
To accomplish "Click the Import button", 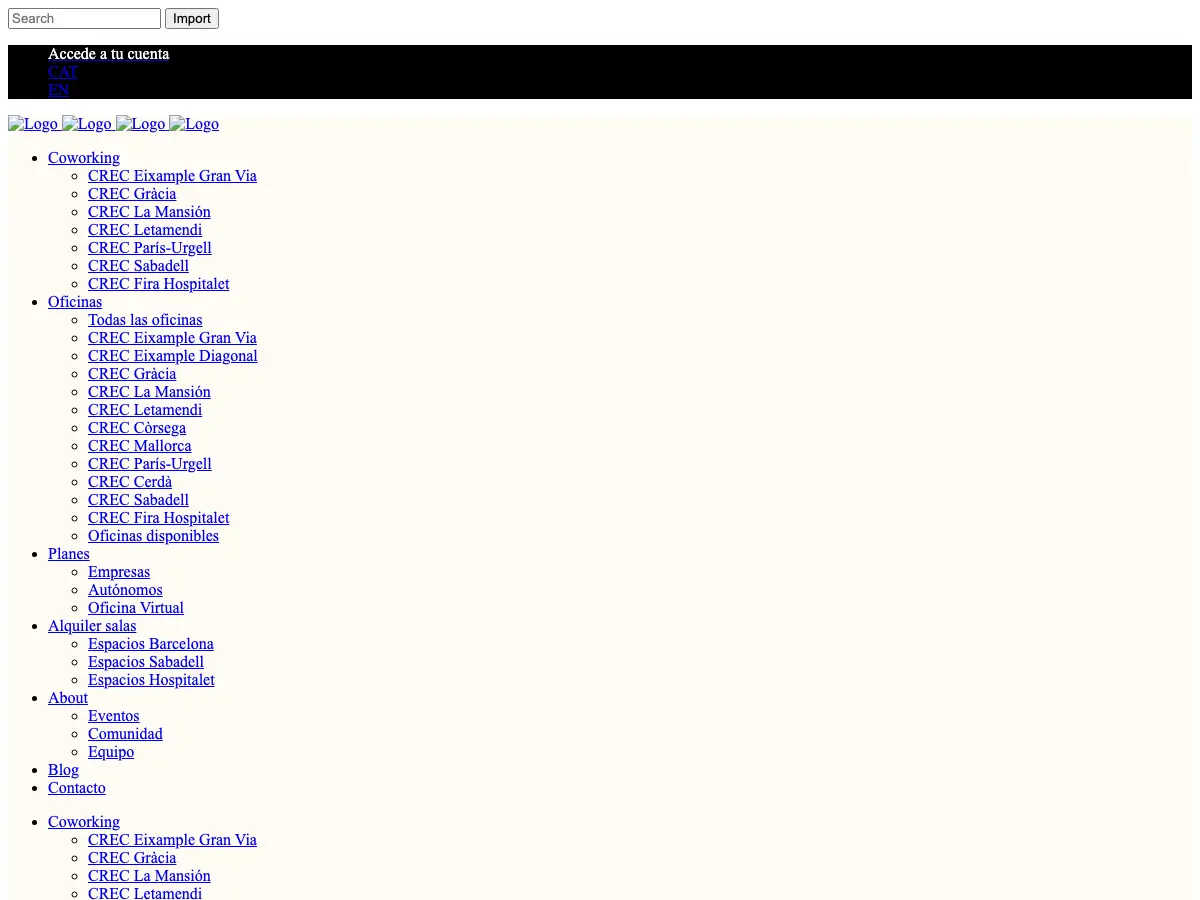I will (x=192, y=19).
